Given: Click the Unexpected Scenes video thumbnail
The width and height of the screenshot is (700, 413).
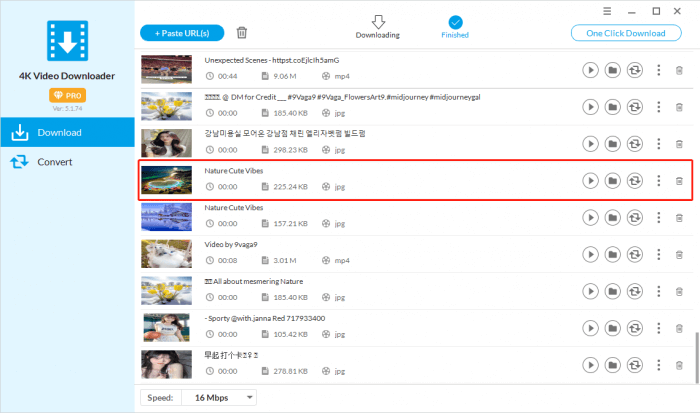Looking at the screenshot, I should click(x=166, y=69).
